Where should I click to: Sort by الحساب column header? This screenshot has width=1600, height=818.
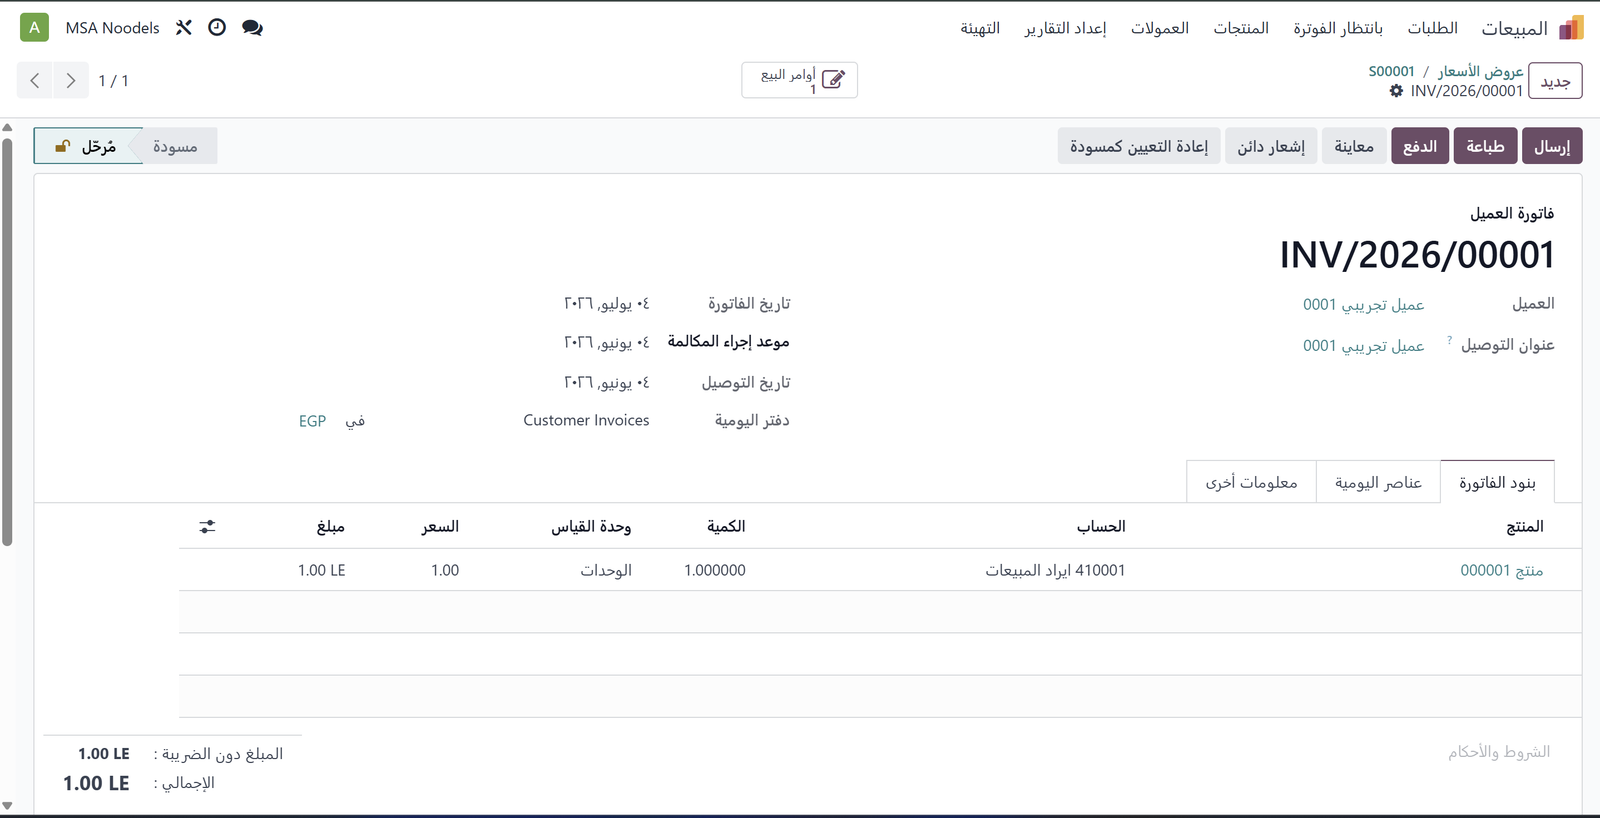pyautogui.click(x=1101, y=526)
